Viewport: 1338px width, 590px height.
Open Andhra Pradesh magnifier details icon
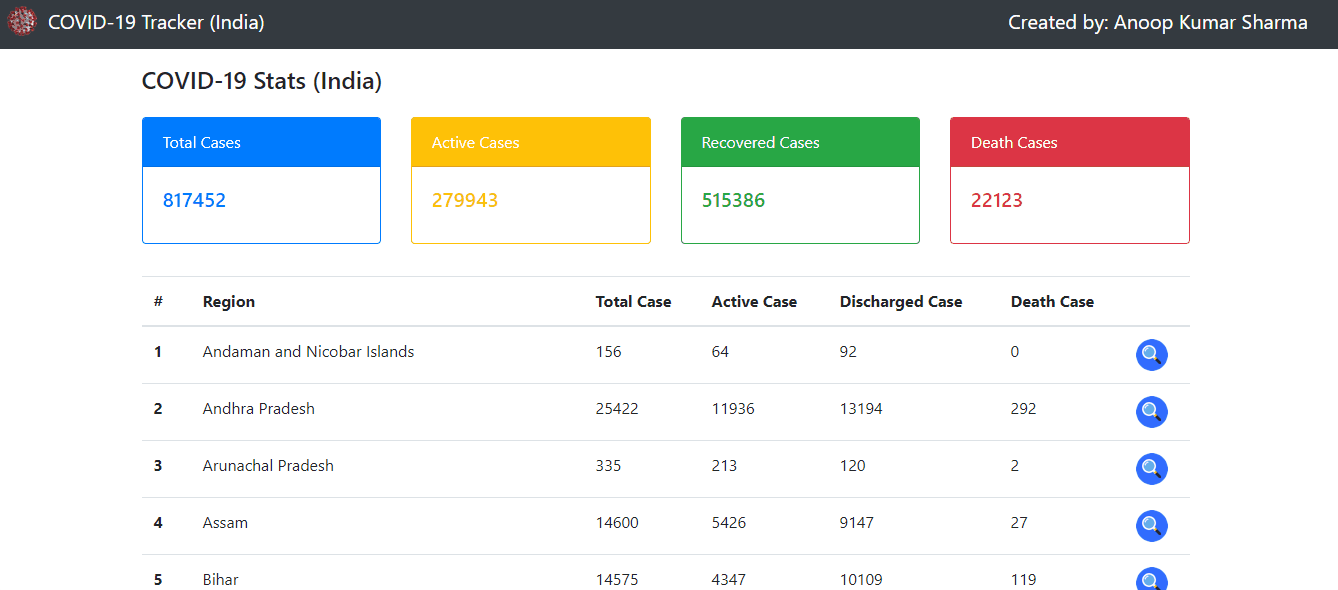(1152, 412)
